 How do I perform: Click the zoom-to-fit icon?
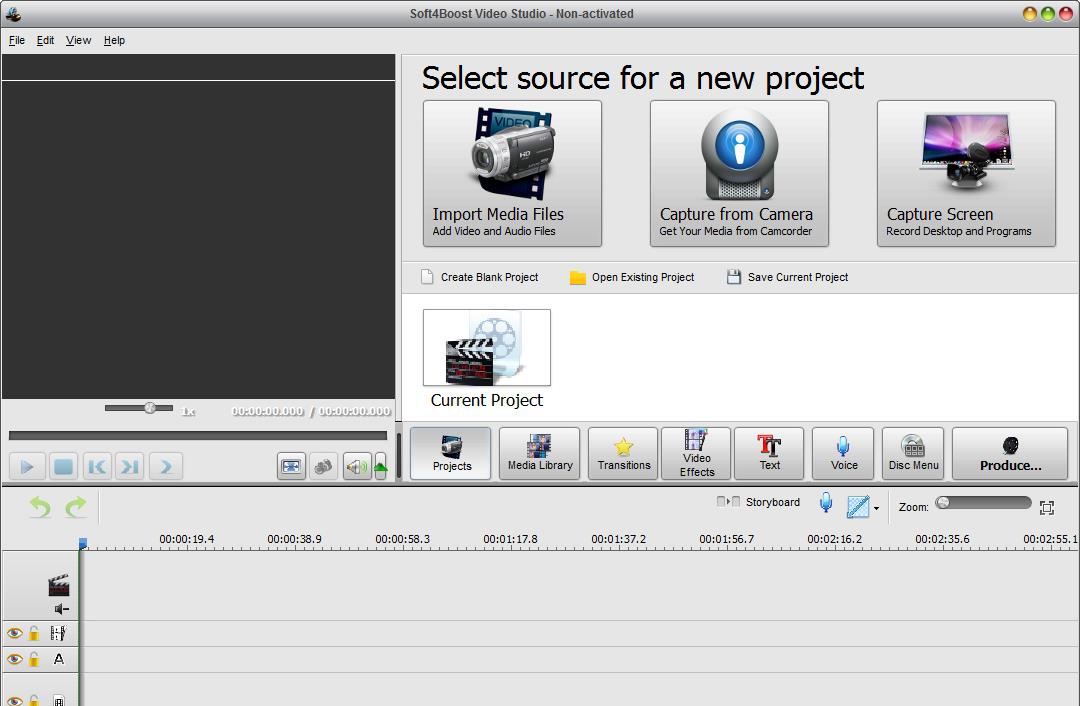point(1047,508)
